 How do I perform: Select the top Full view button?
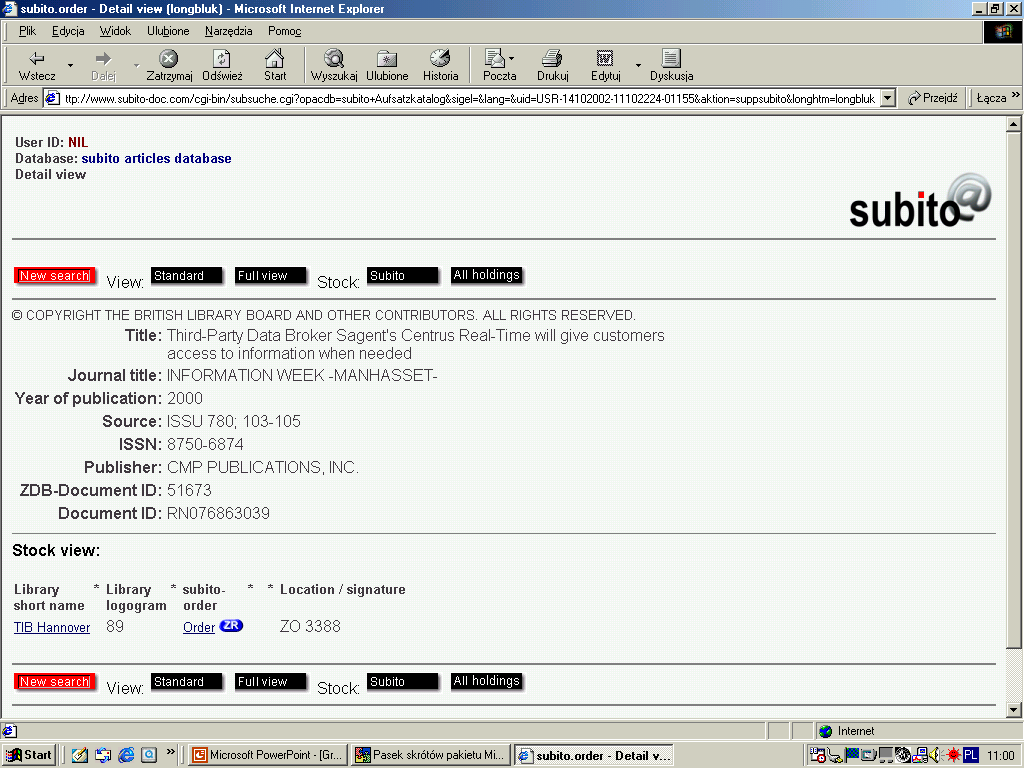tap(270, 276)
